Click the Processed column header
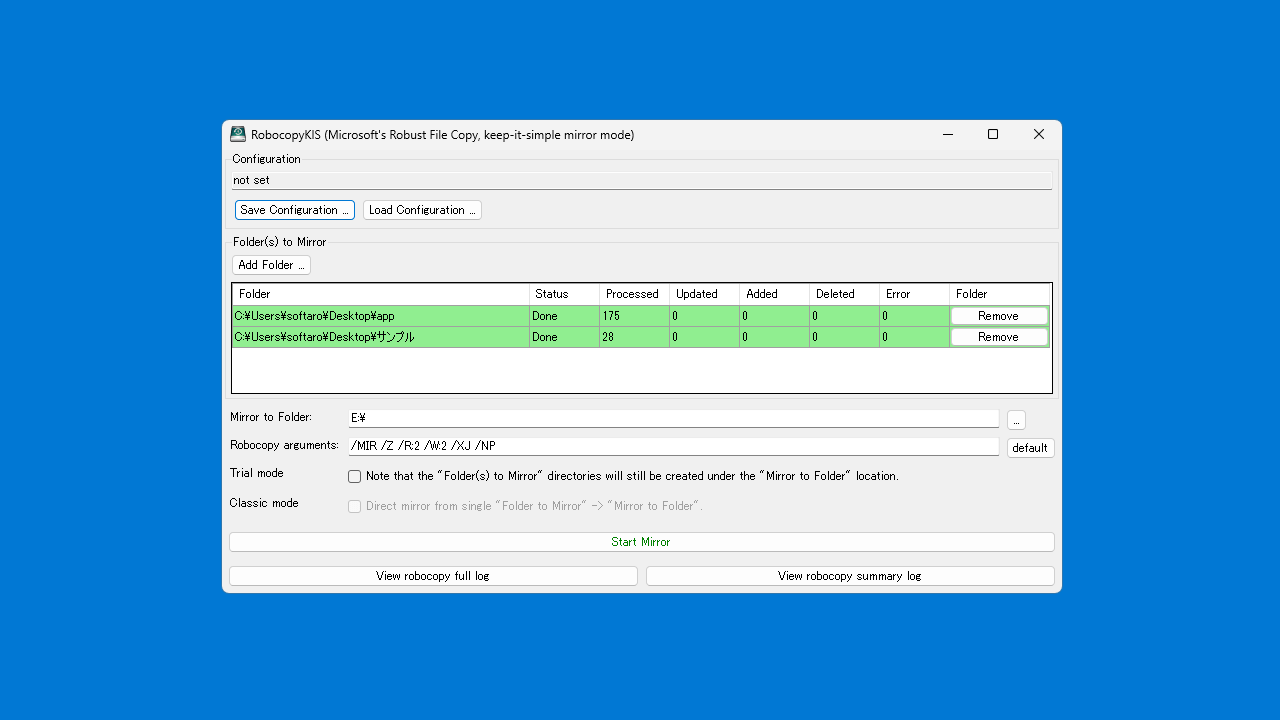1280x720 pixels. pos(633,294)
